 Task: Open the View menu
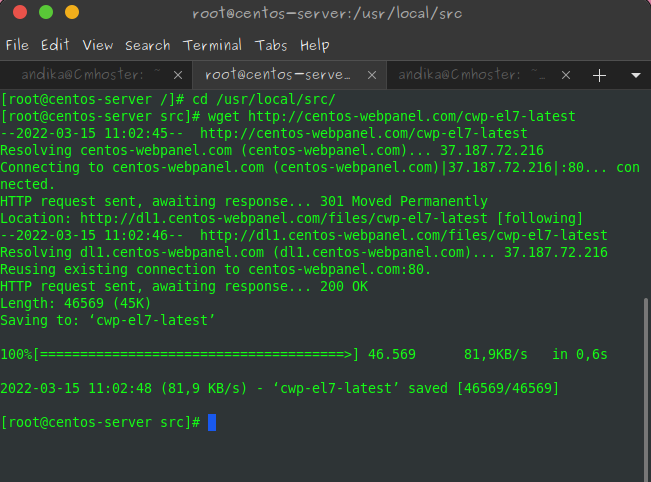click(98, 45)
